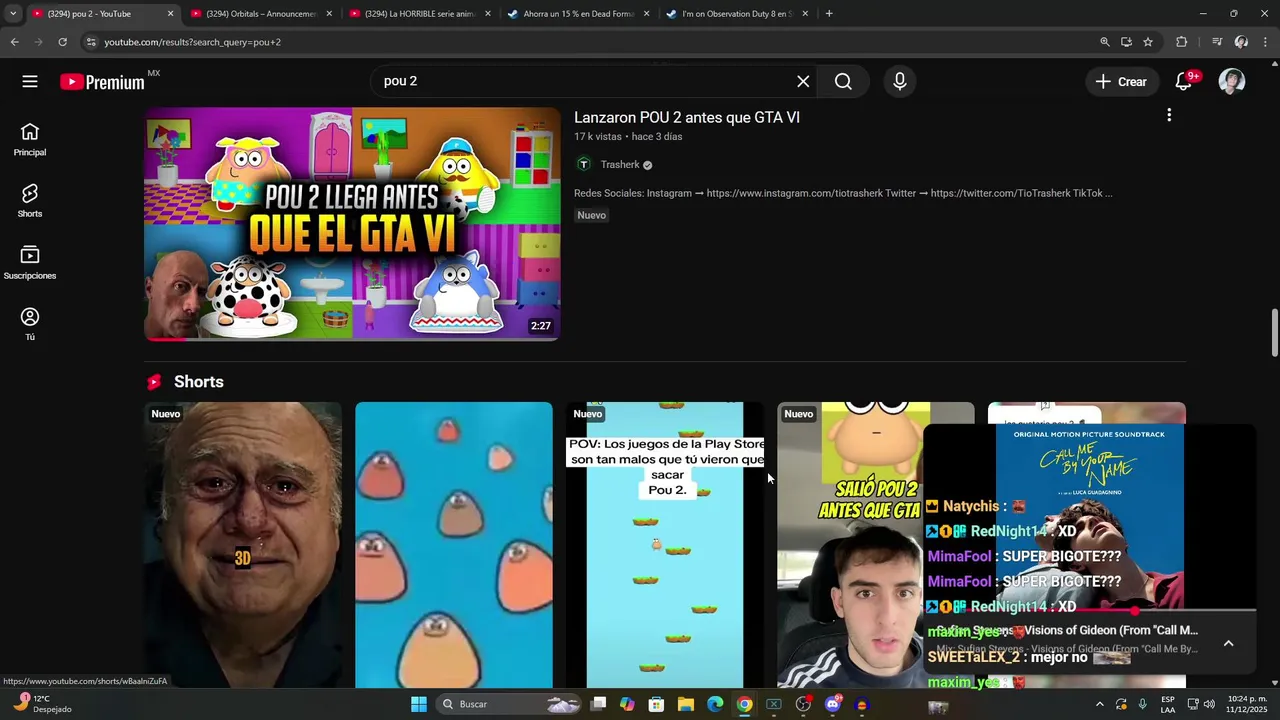
Task: Open ESP LAA language switcher
Action: click(1168, 704)
